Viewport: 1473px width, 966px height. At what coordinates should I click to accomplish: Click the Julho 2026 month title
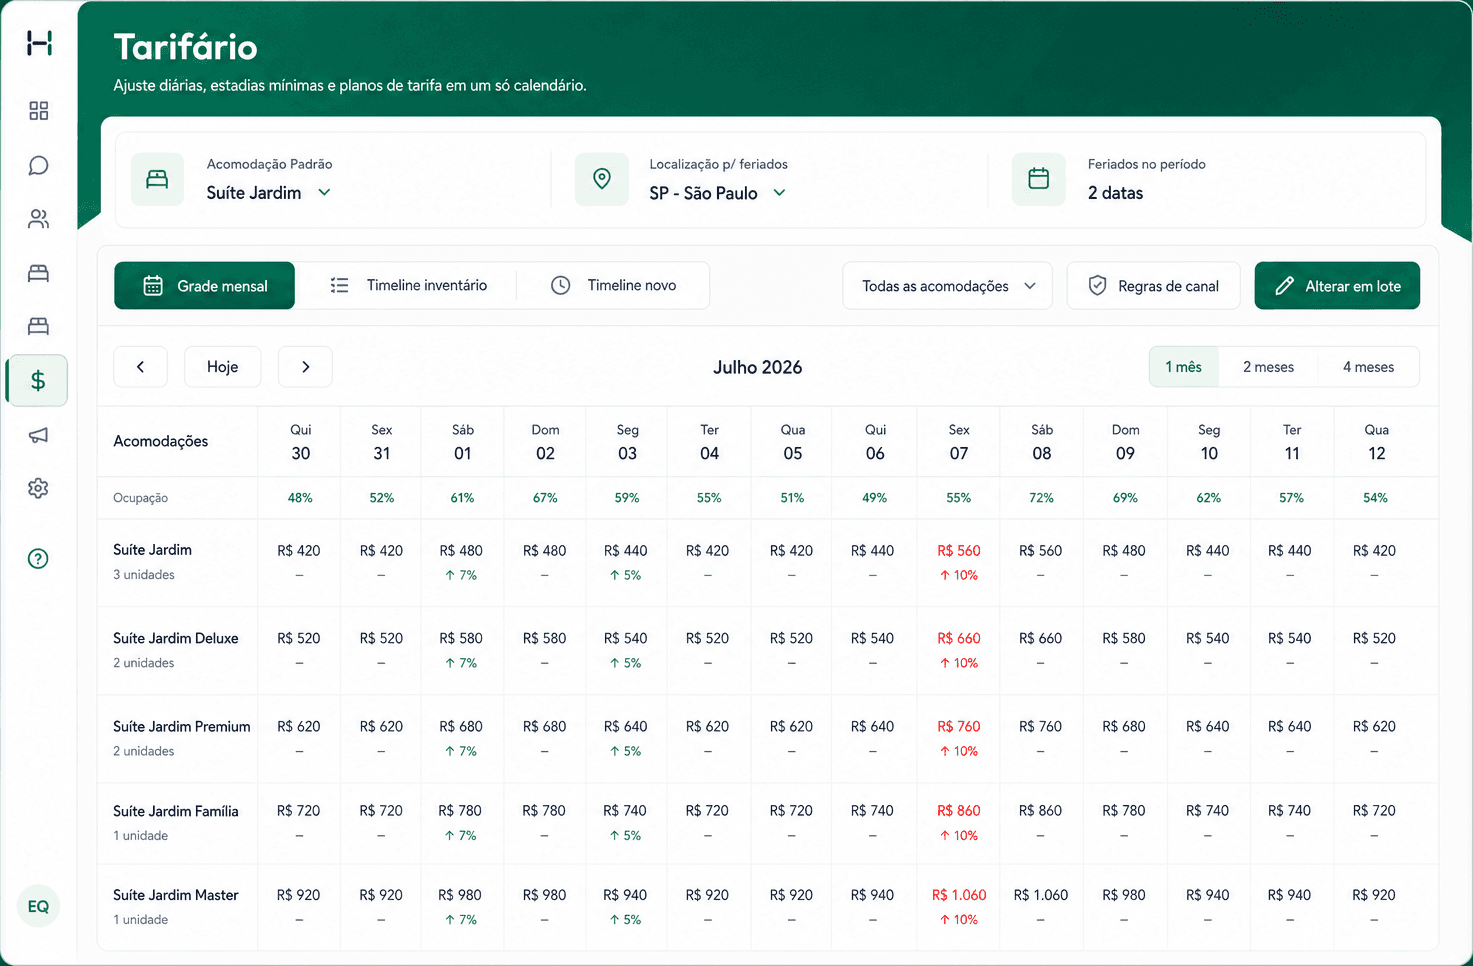[x=757, y=367]
